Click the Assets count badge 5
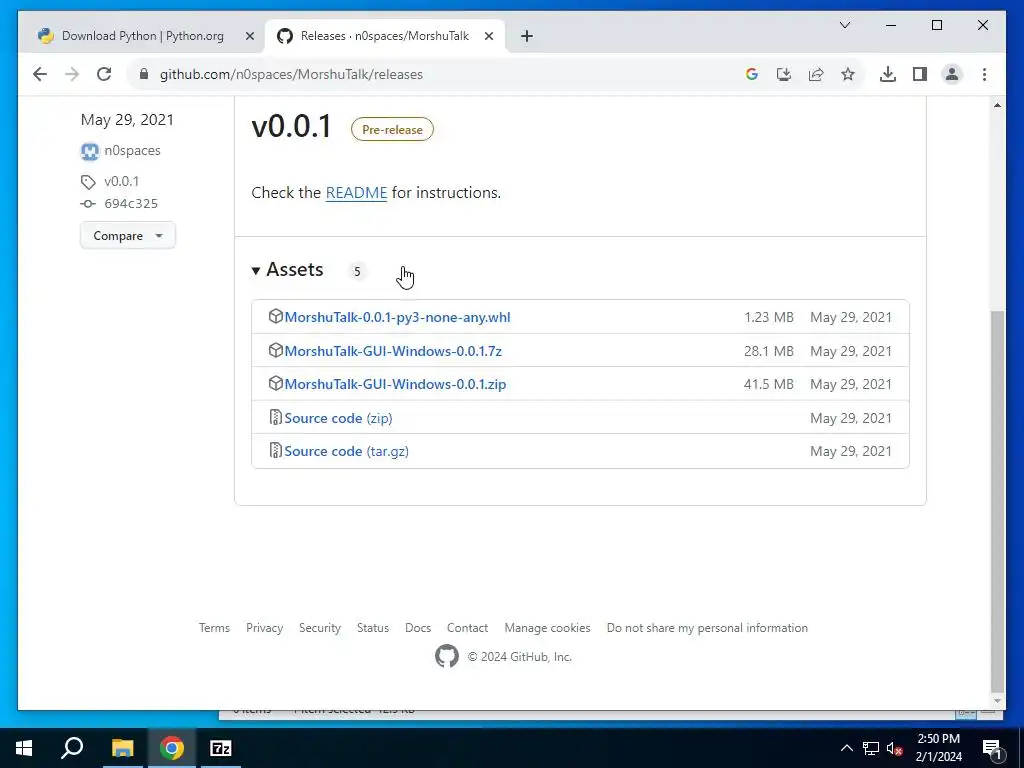 357,271
